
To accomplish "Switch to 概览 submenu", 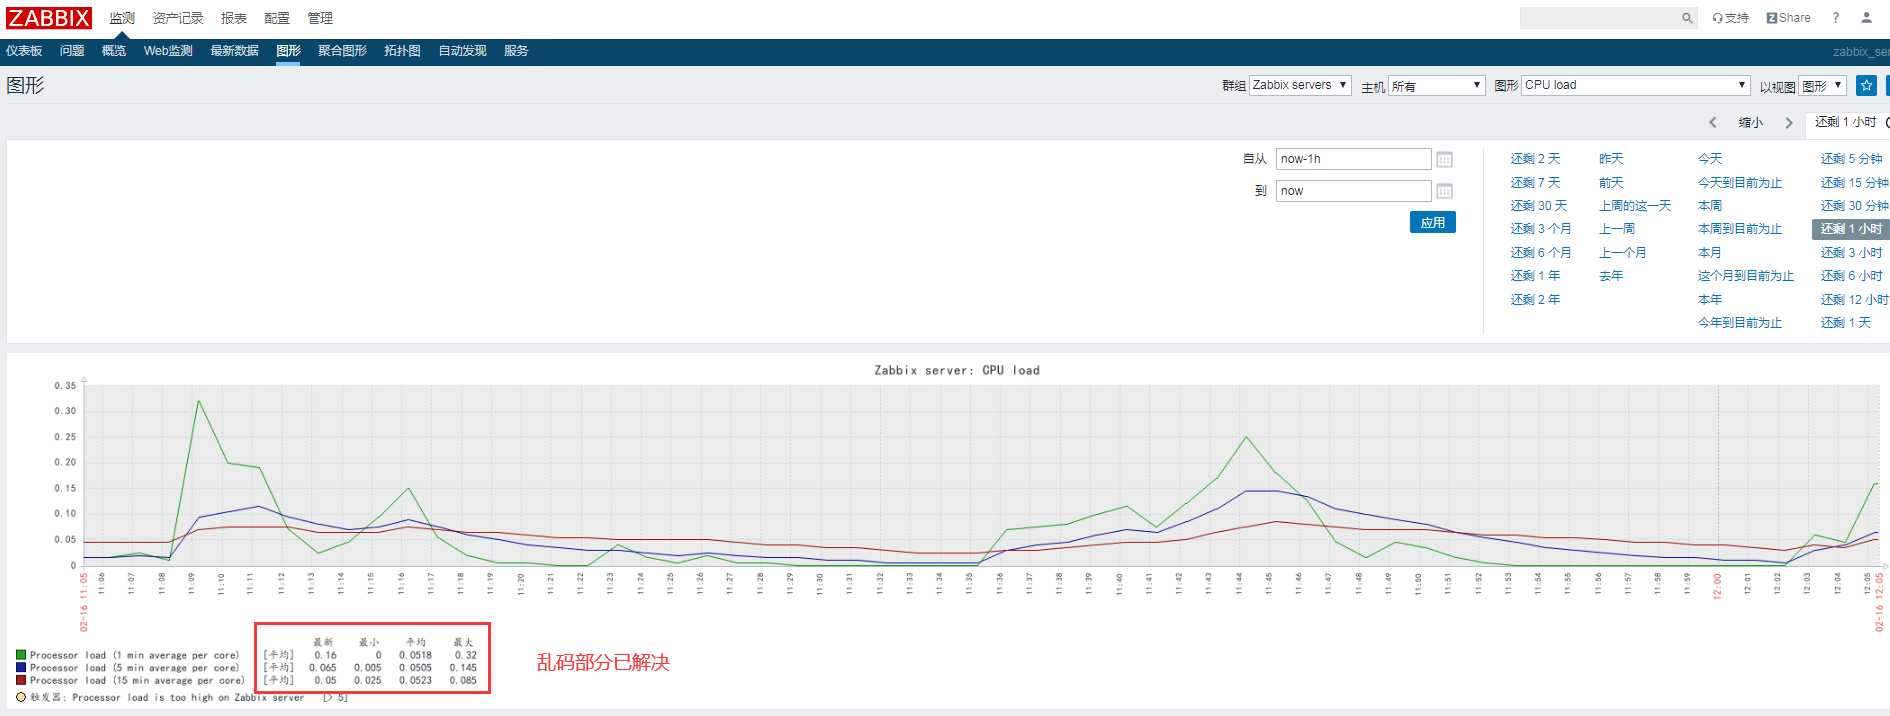I will pos(114,51).
